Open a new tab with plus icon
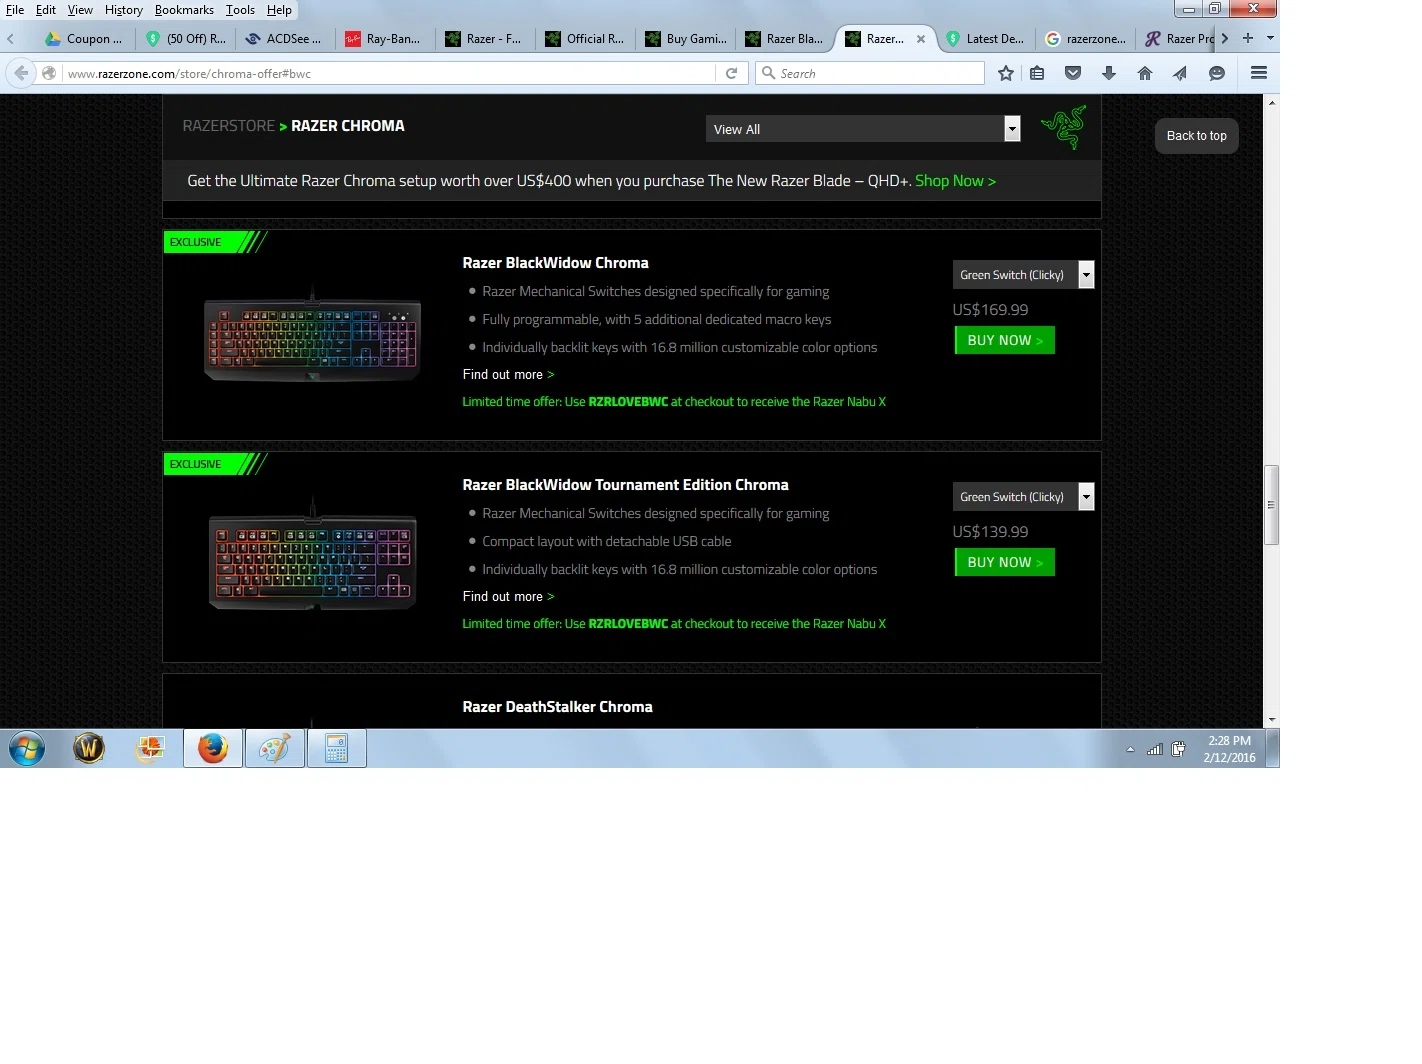The image size is (1422, 1064). click(x=1248, y=38)
